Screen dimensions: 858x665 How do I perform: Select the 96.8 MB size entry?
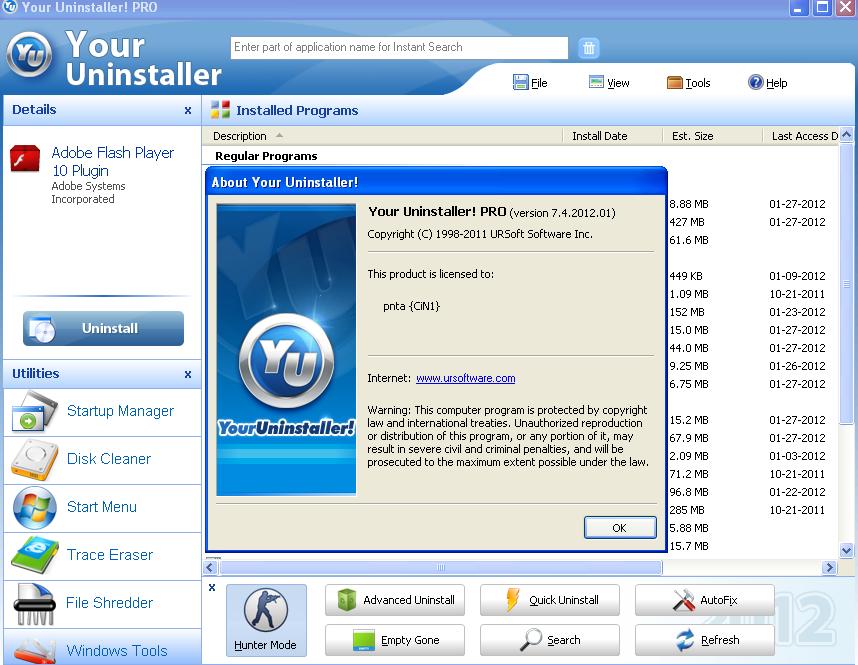689,492
